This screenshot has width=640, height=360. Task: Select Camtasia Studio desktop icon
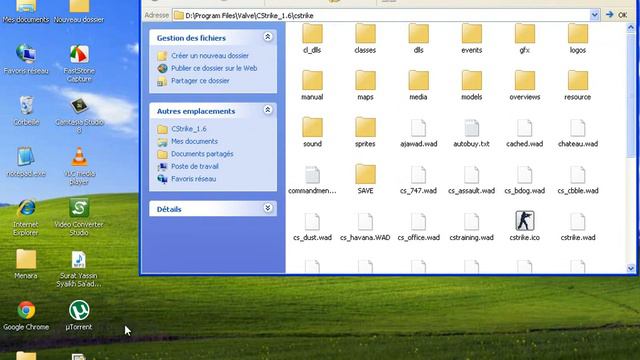pyautogui.click(x=79, y=115)
